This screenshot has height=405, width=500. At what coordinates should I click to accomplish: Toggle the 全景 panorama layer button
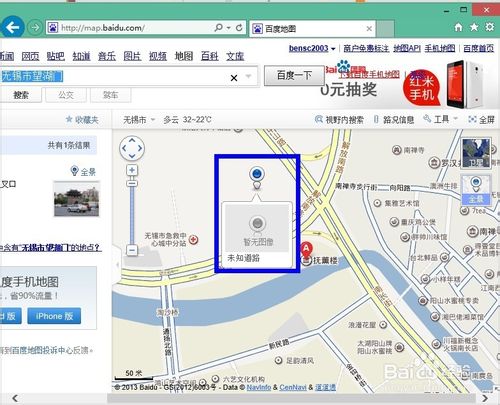click(476, 190)
